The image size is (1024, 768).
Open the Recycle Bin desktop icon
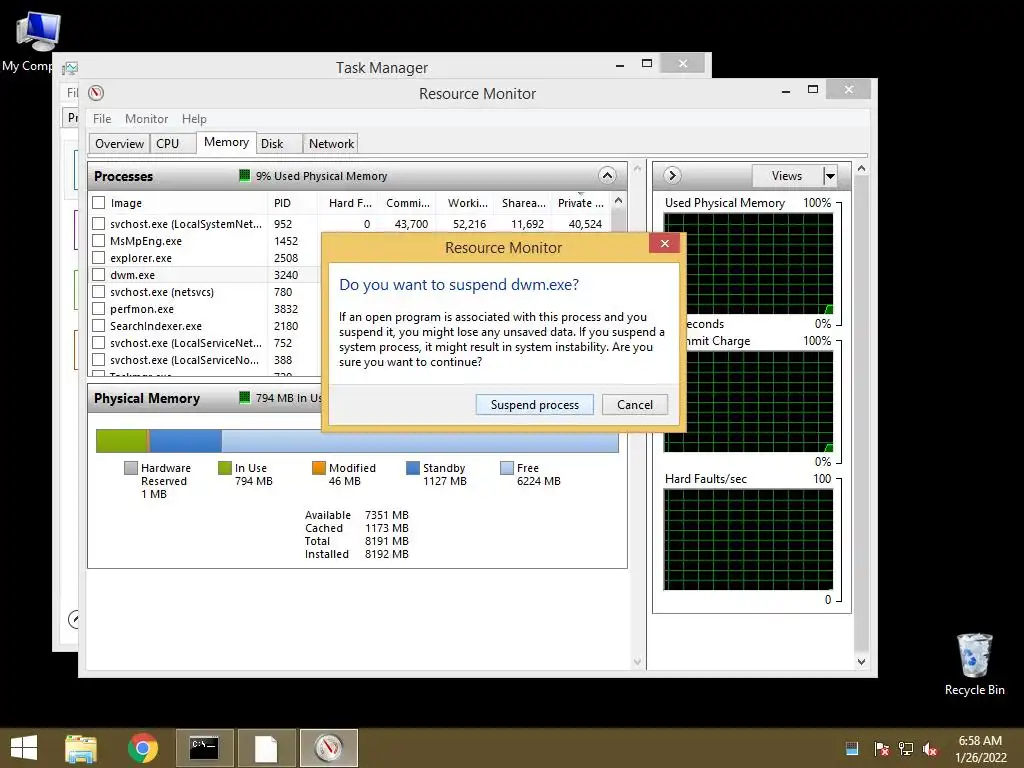coord(974,665)
